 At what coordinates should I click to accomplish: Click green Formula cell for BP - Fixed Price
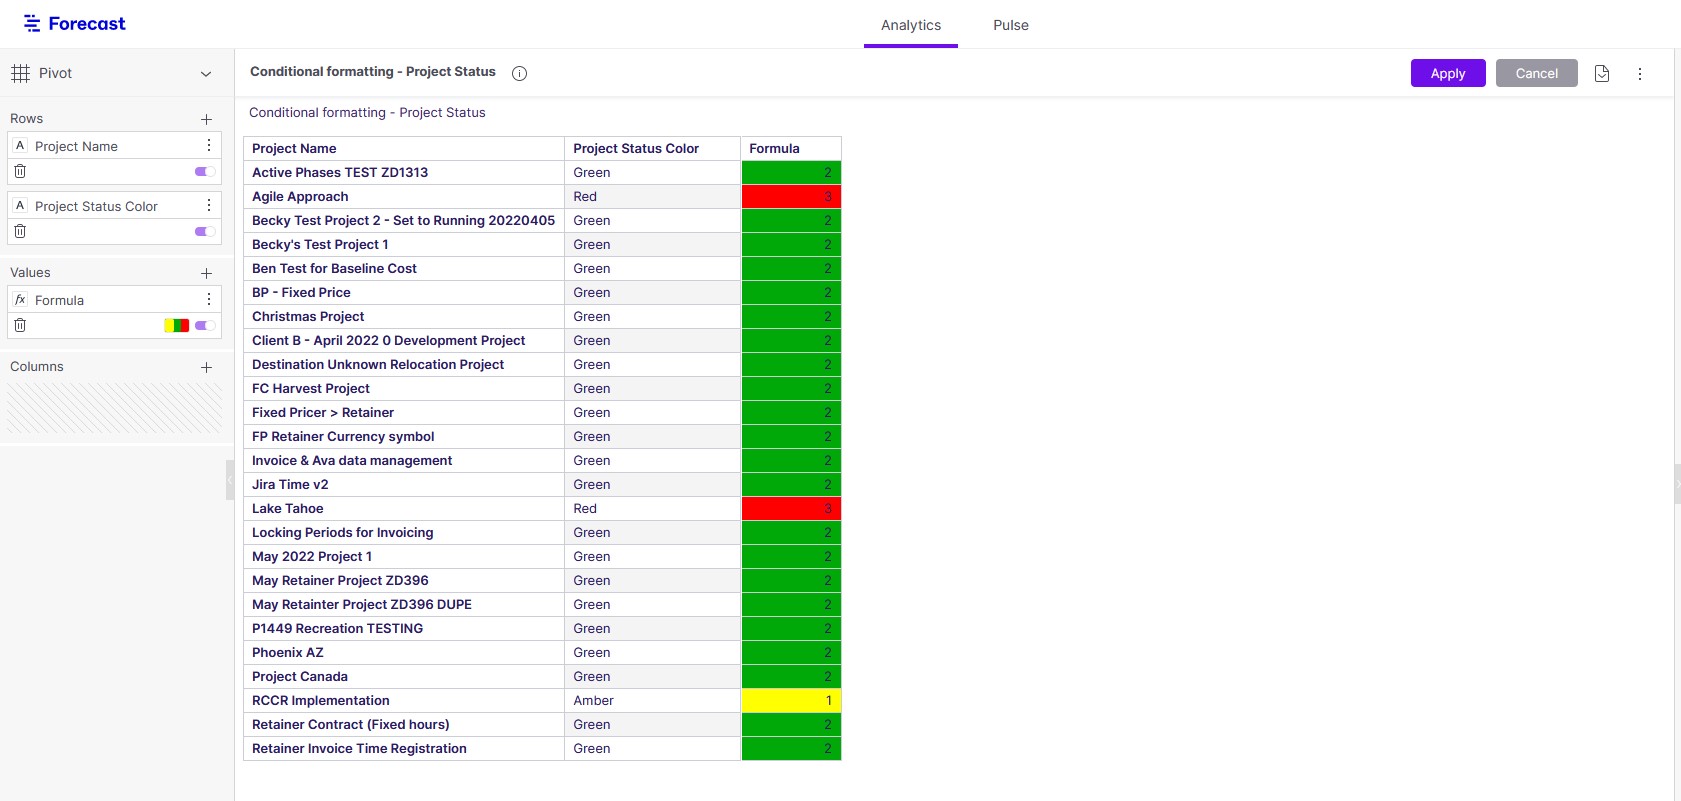[791, 293]
